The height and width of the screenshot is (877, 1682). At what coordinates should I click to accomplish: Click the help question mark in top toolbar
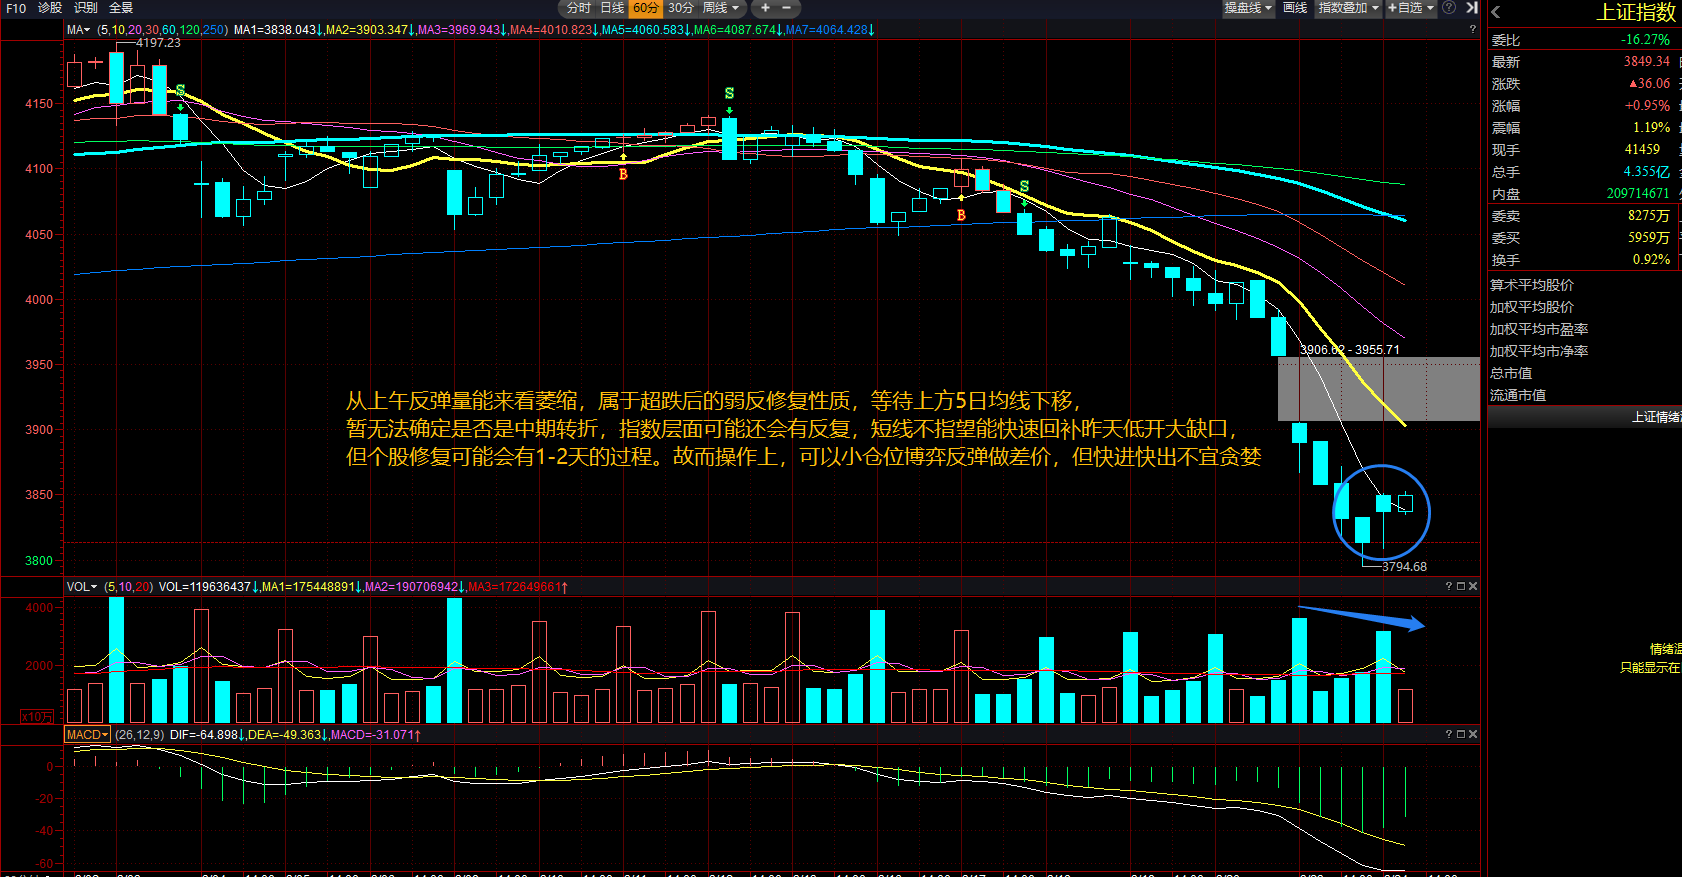[x=1449, y=8]
